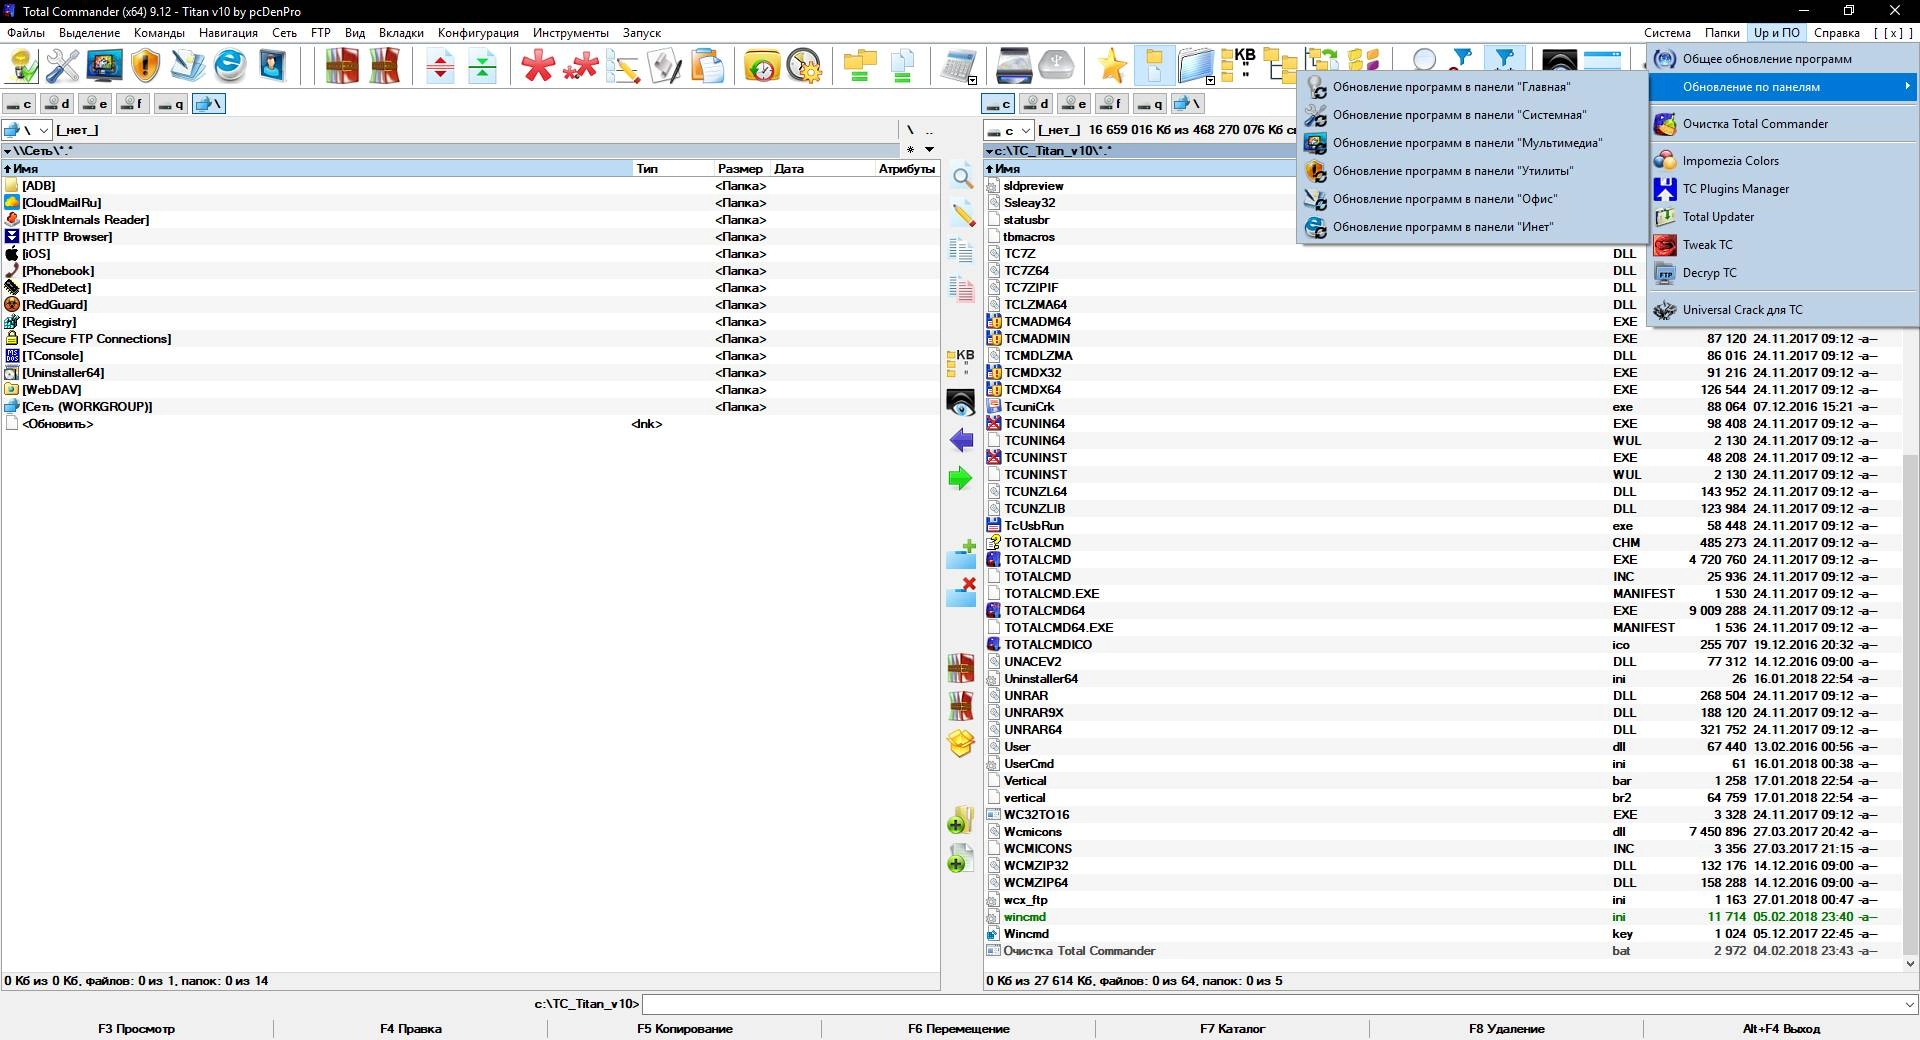Viewport: 1920px width, 1040px height.
Task: Click the yellow star favorites icon
Action: tap(1112, 66)
